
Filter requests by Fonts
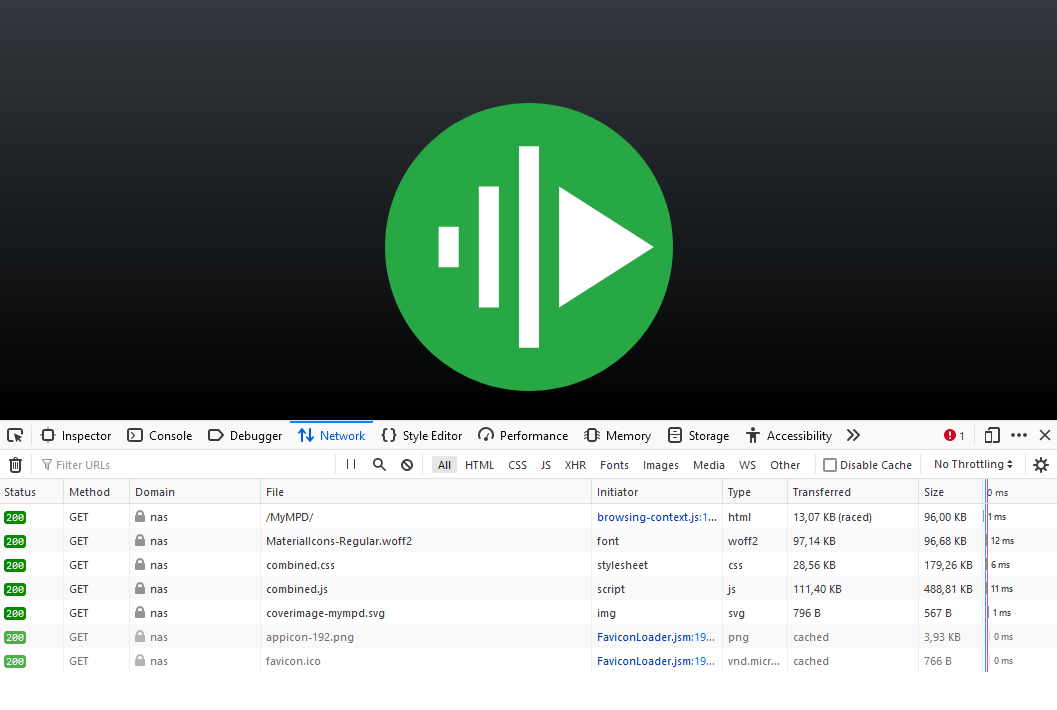614,465
